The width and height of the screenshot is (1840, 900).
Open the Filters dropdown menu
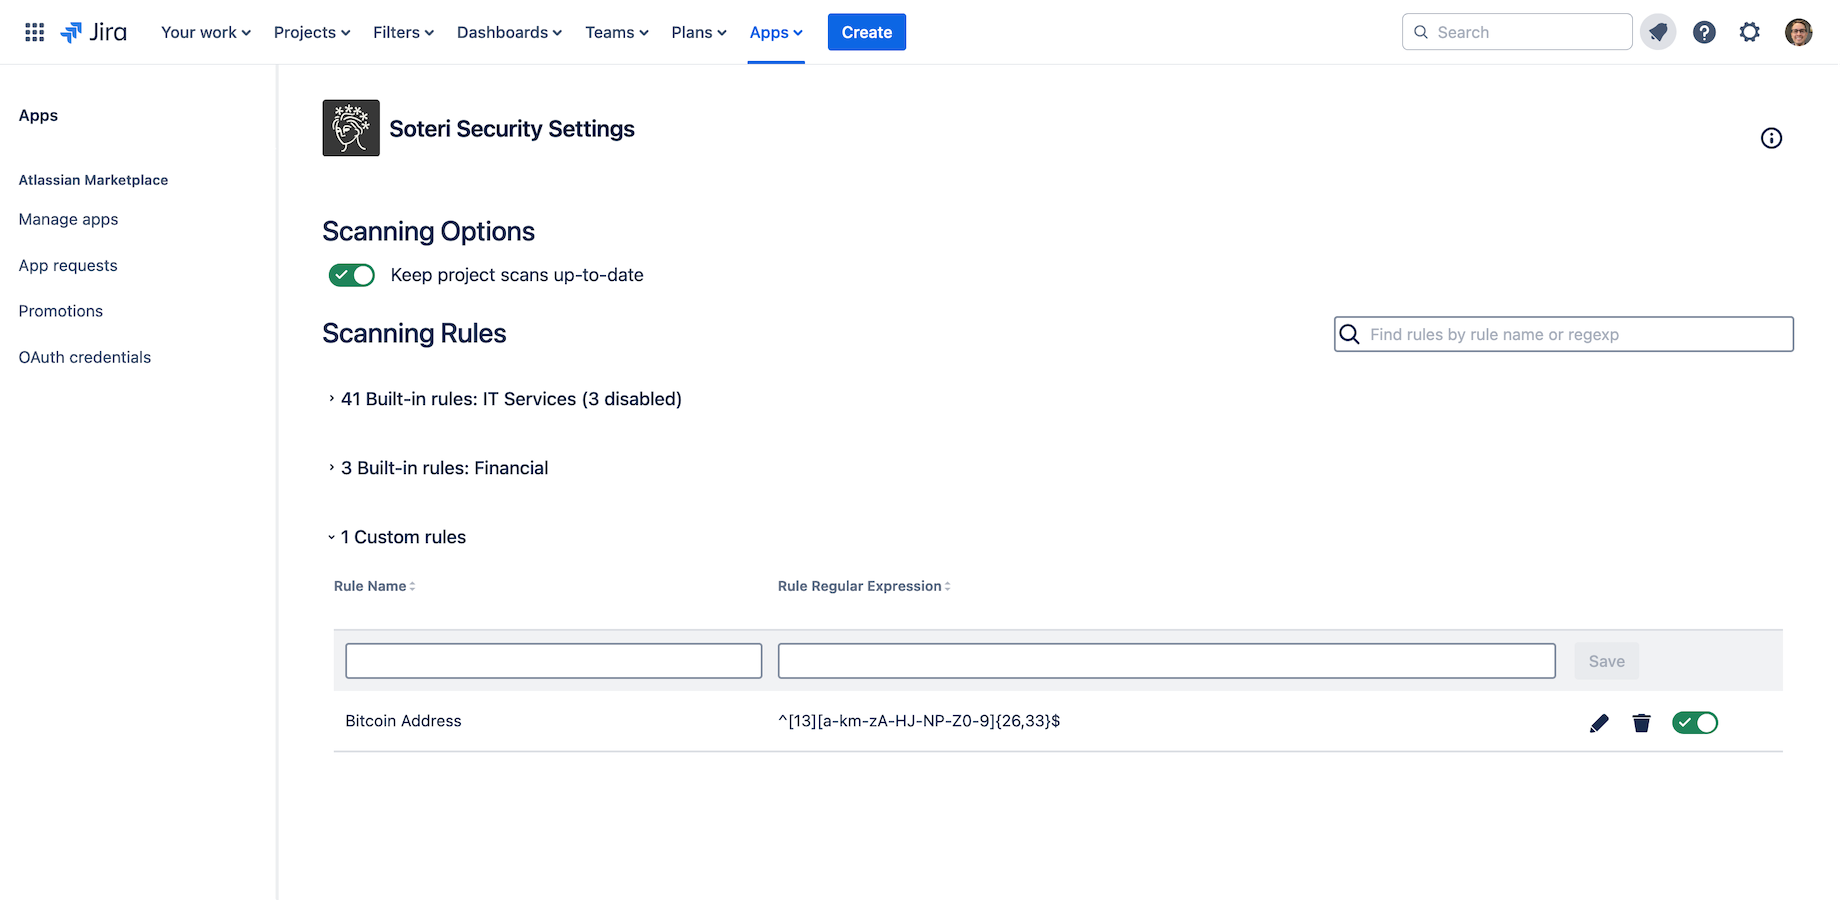pyautogui.click(x=403, y=32)
